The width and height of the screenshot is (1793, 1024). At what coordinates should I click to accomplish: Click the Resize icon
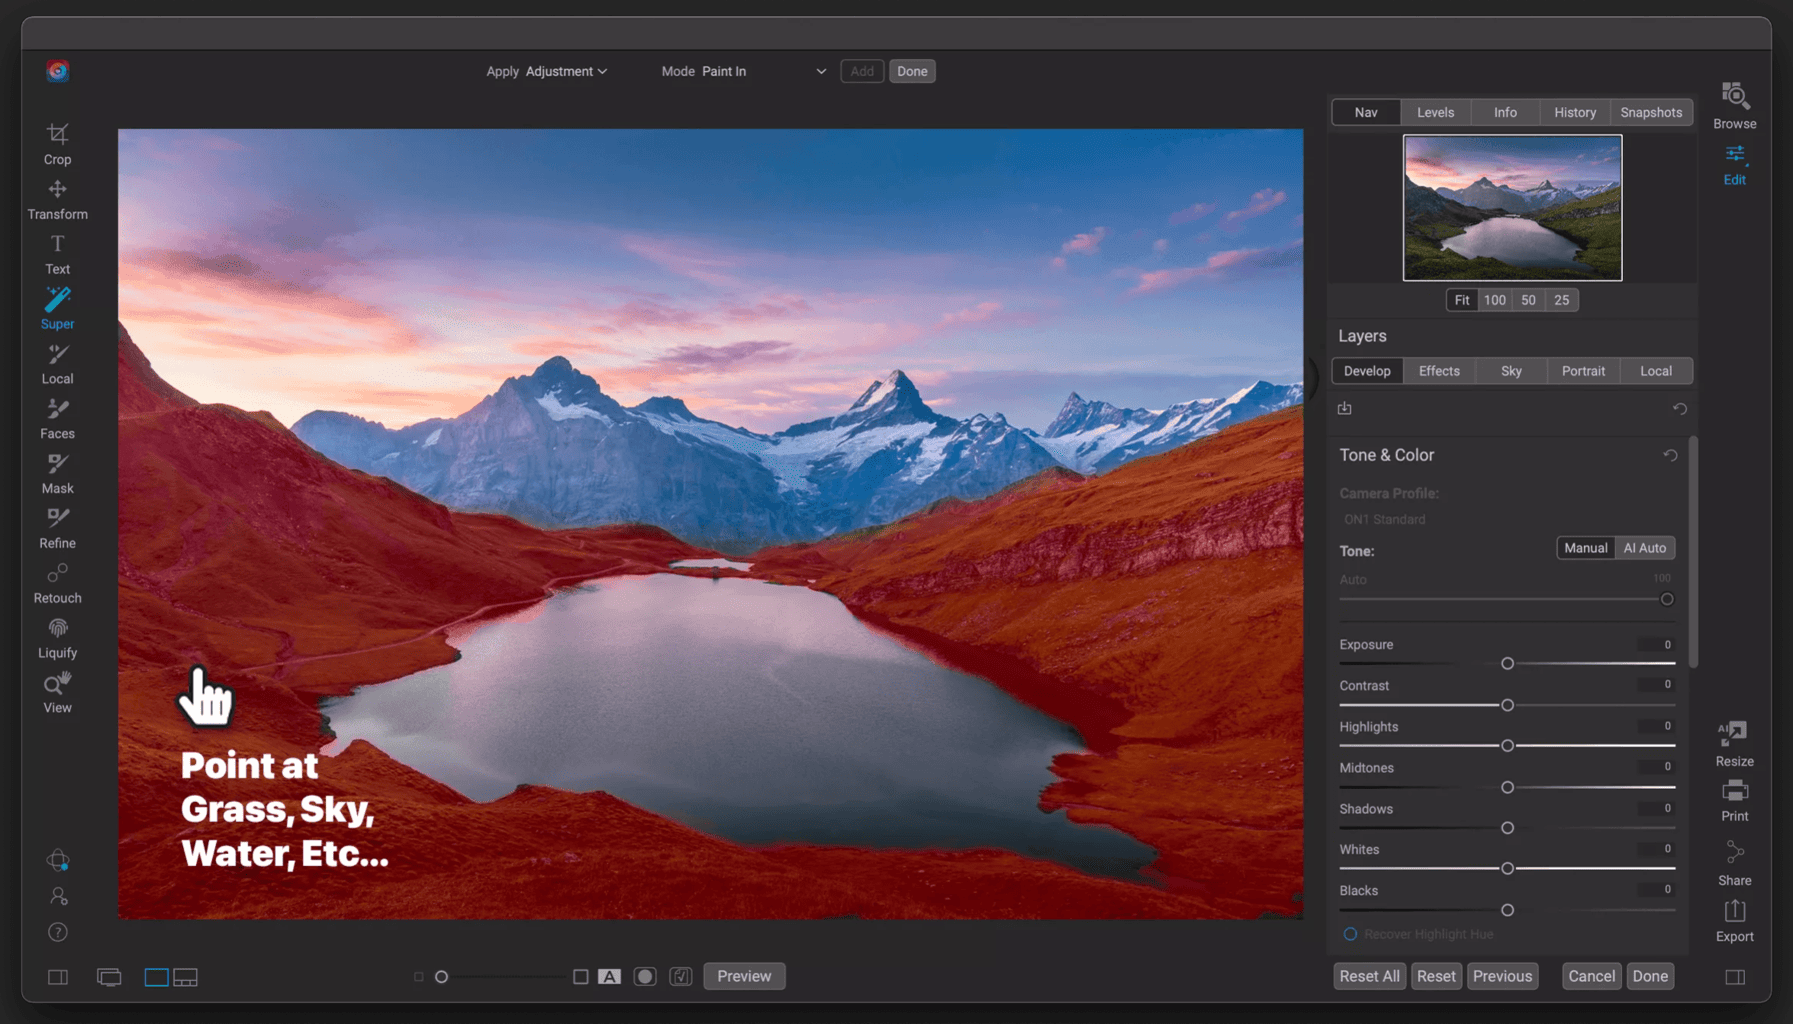click(1734, 744)
